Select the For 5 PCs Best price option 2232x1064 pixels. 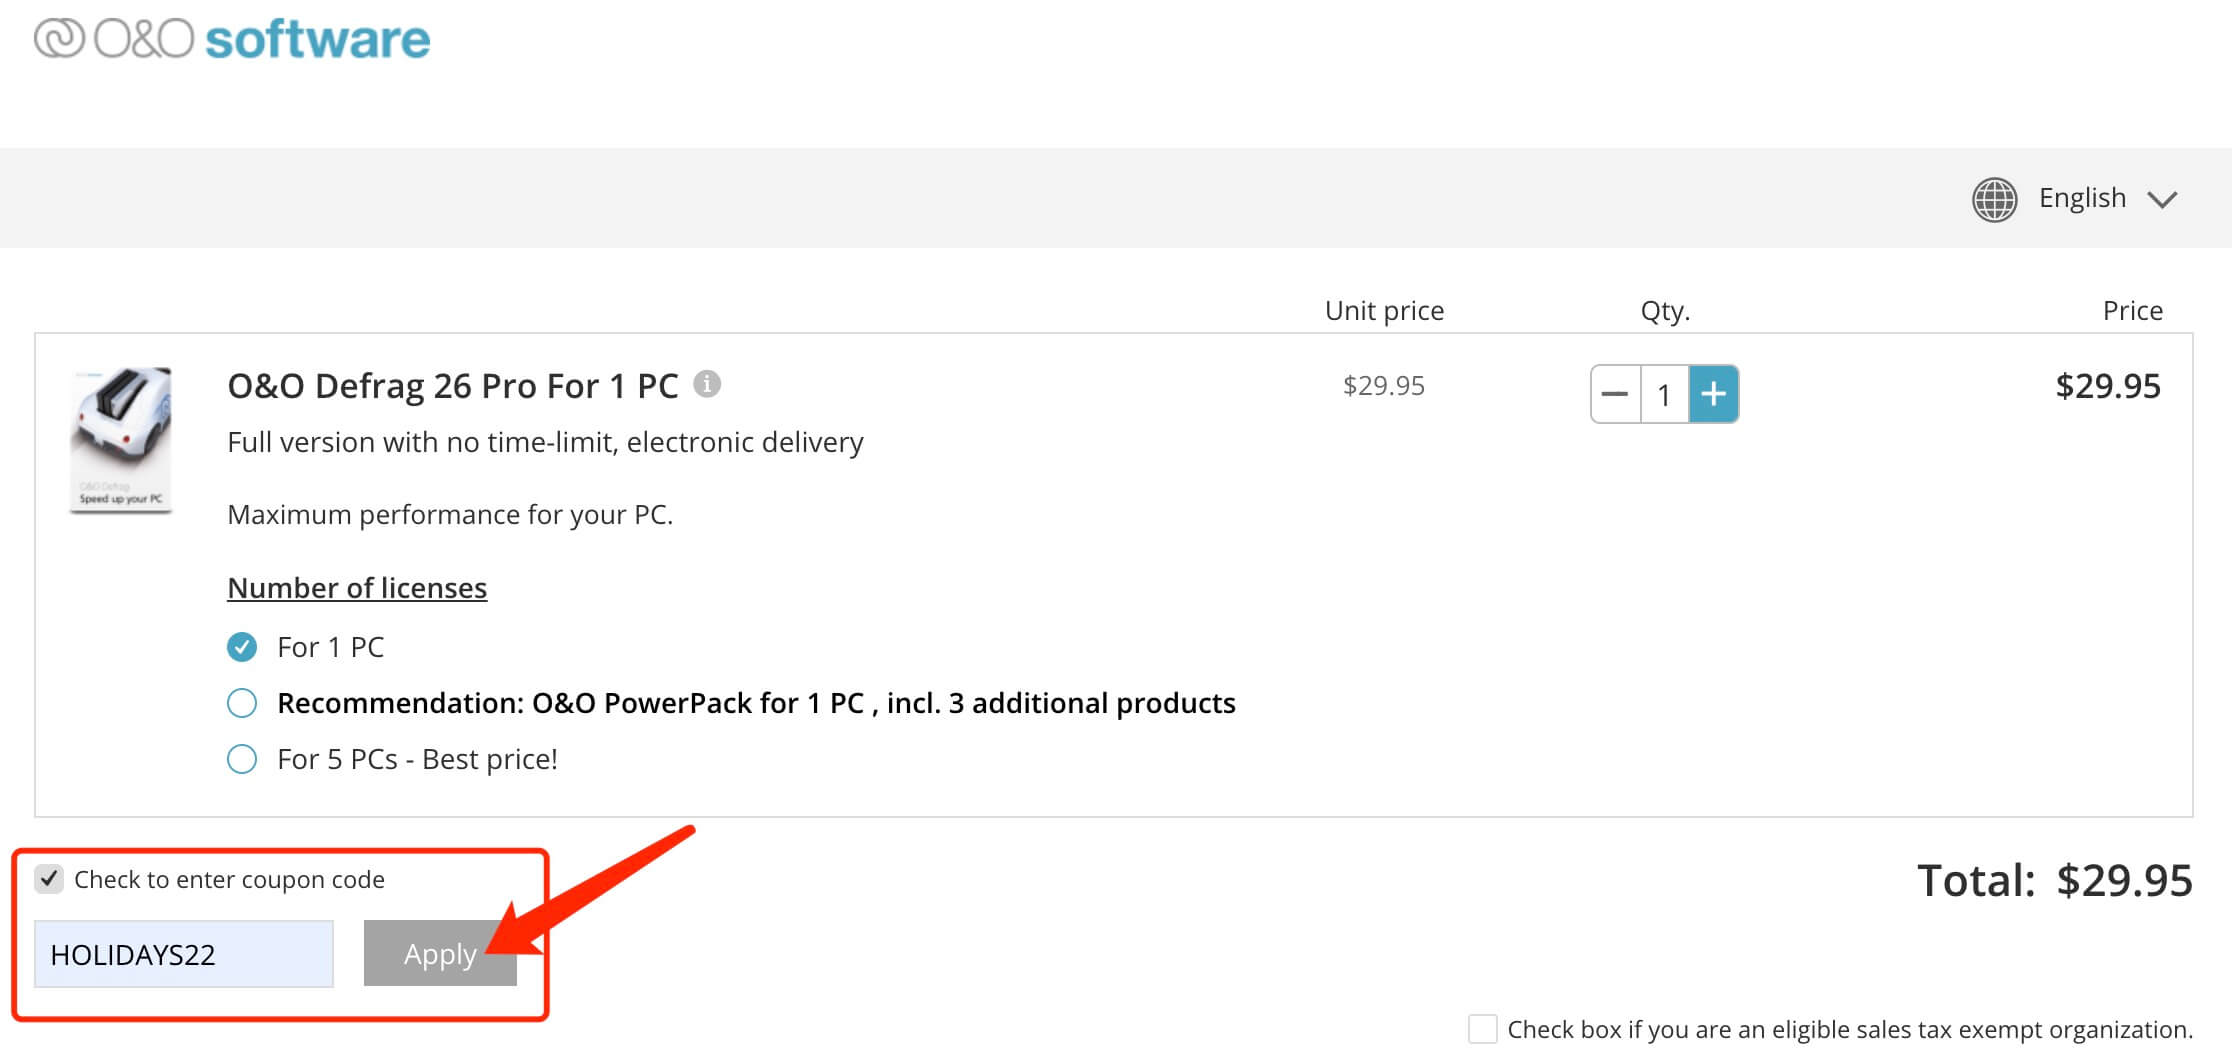pyautogui.click(x=242, y=759)
